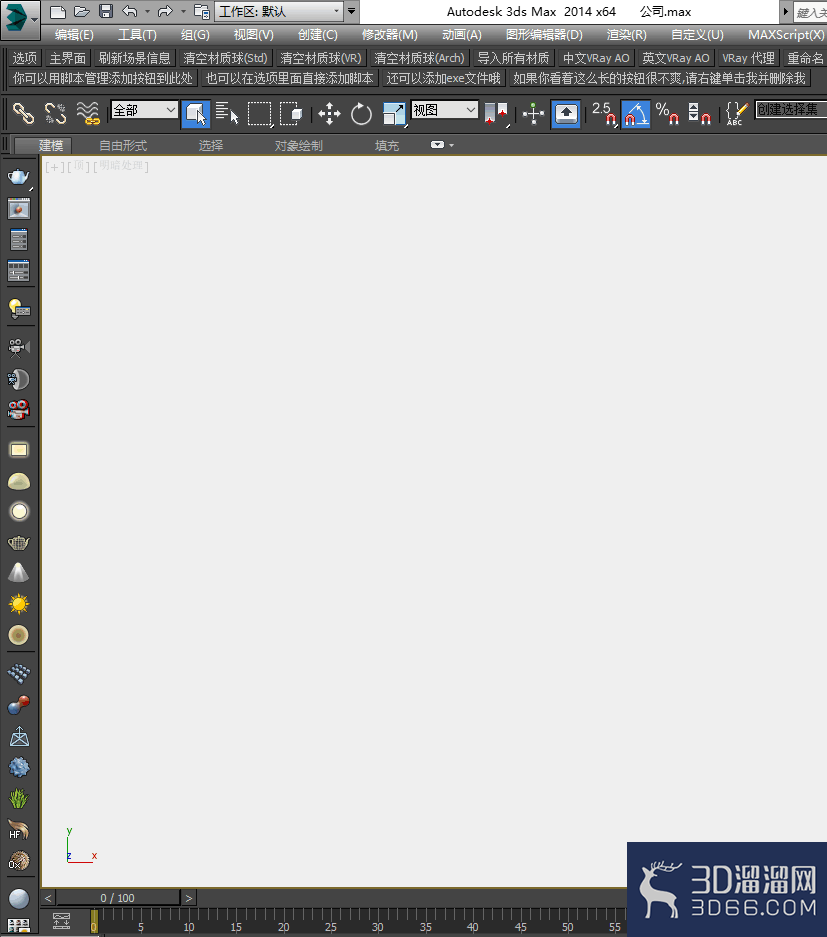Open the 渲染(R) menu
Screen dimensions: 827x937
626,35
